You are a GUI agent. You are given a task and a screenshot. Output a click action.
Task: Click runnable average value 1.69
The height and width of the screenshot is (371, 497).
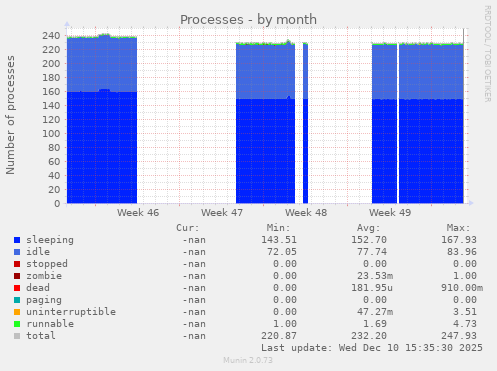coord(375,324)
